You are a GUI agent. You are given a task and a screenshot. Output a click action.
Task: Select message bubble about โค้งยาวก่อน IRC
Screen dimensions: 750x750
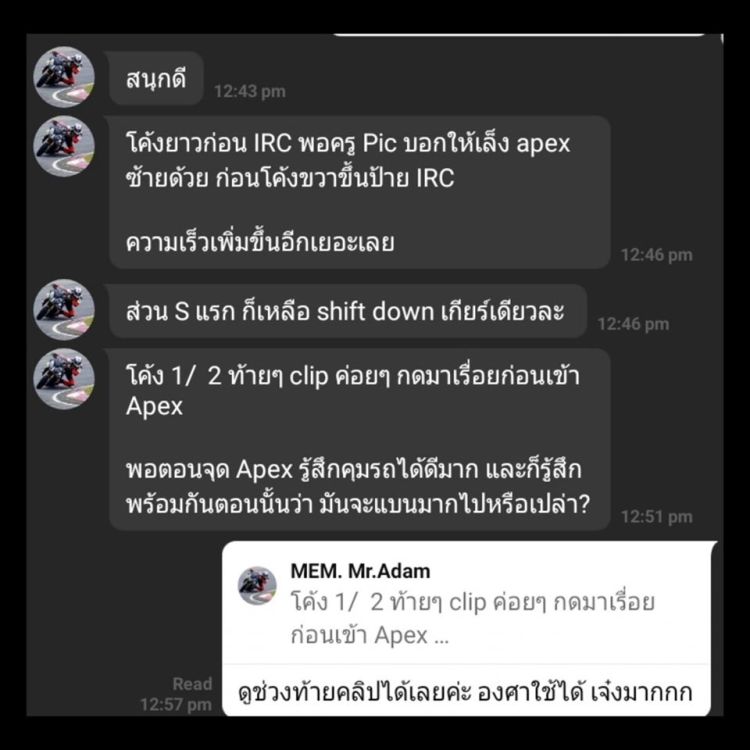coord(360,192)
